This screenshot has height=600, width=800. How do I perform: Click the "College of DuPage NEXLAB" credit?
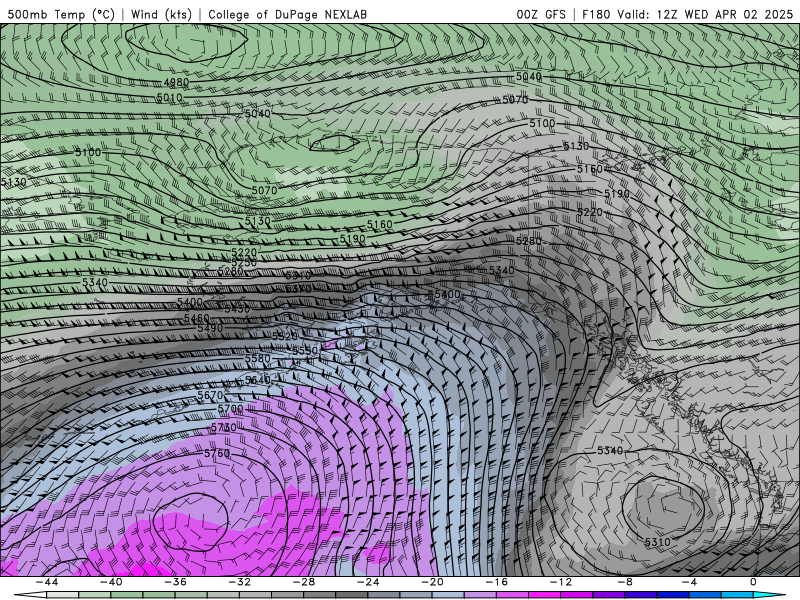[x=287, y=14]
